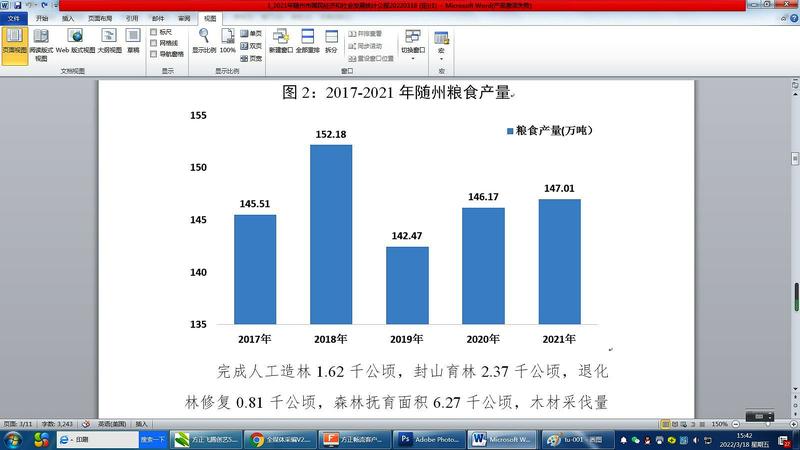Switch to the 页面布局 ribbon tab
The image size is (800, 450).
click(x=100, y=18)
